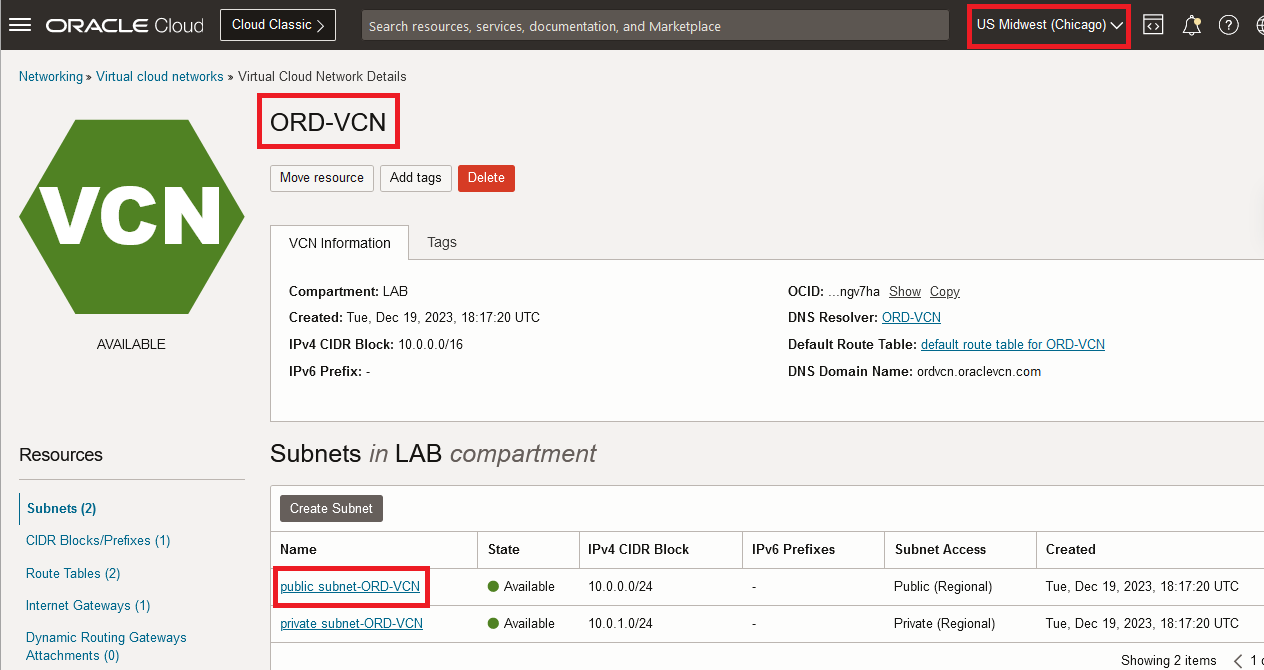The width and height of the screenshot is (1264, 670).
Task: Copy the OCID
Action: coord(945,292)
